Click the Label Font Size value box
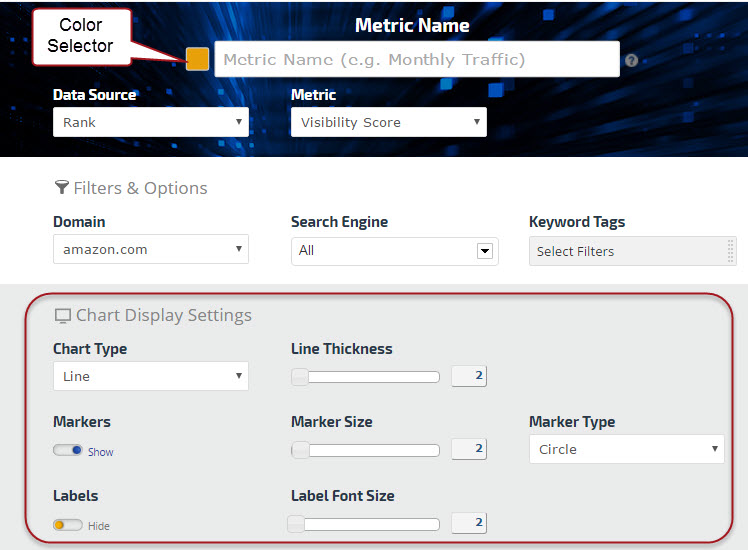This screenshot has height=550, width=748. coord(469,523)
